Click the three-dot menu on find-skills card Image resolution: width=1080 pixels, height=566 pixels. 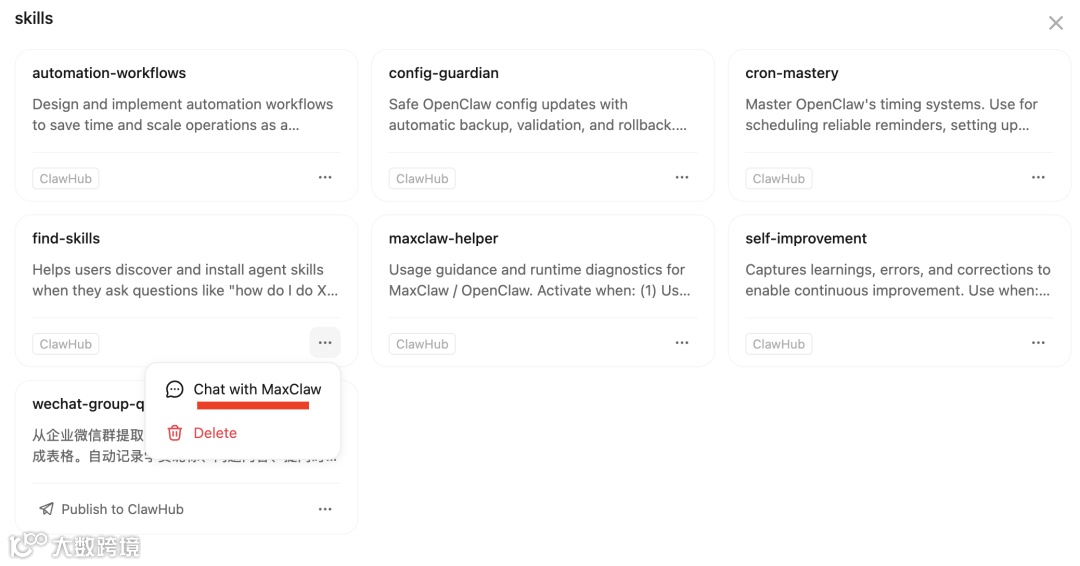325,343
